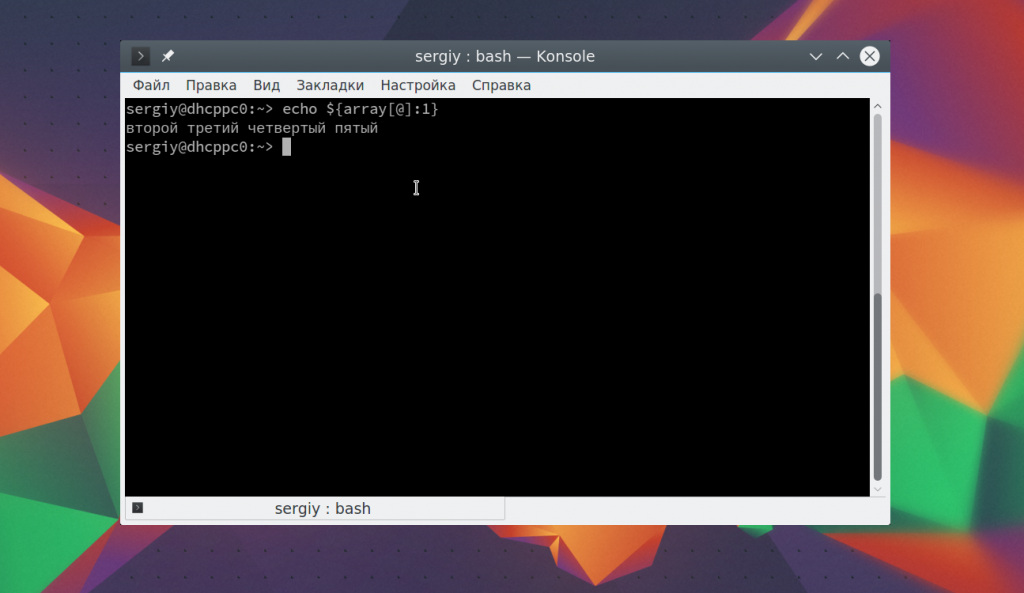Maximize the Konsole window

(x=842, y=56)
